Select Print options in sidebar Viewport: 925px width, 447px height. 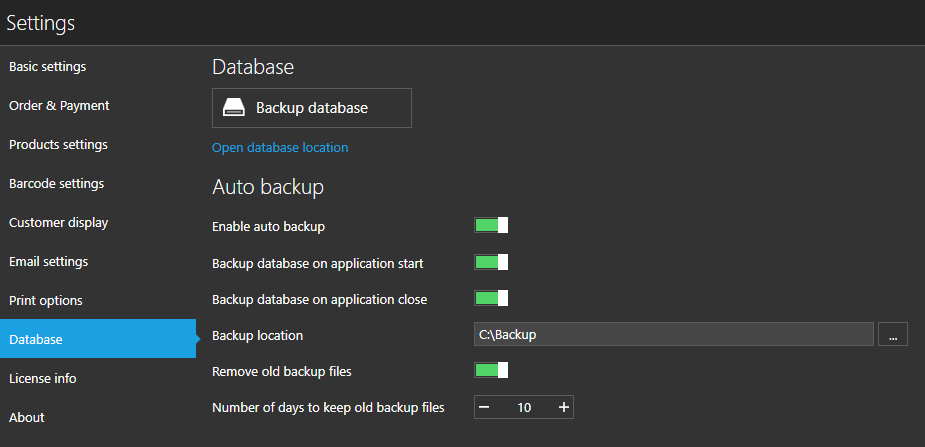[46, 301]
